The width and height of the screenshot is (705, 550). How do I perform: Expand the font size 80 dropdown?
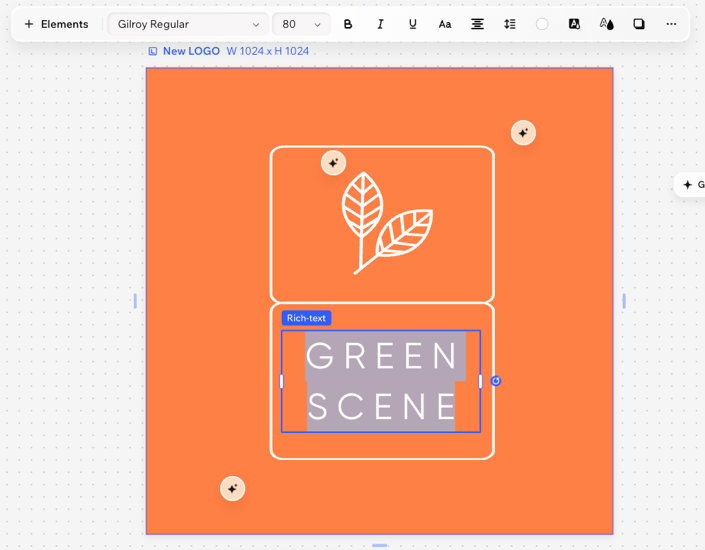point(301,24)
